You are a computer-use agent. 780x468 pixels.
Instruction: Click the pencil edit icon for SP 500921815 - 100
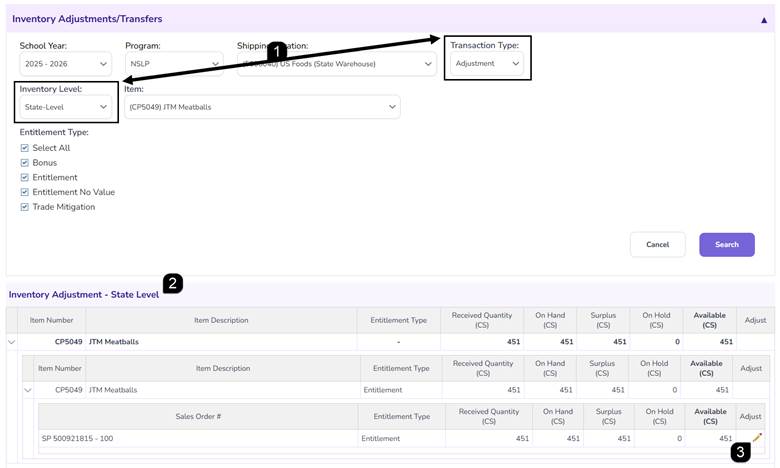click(757, 438)
